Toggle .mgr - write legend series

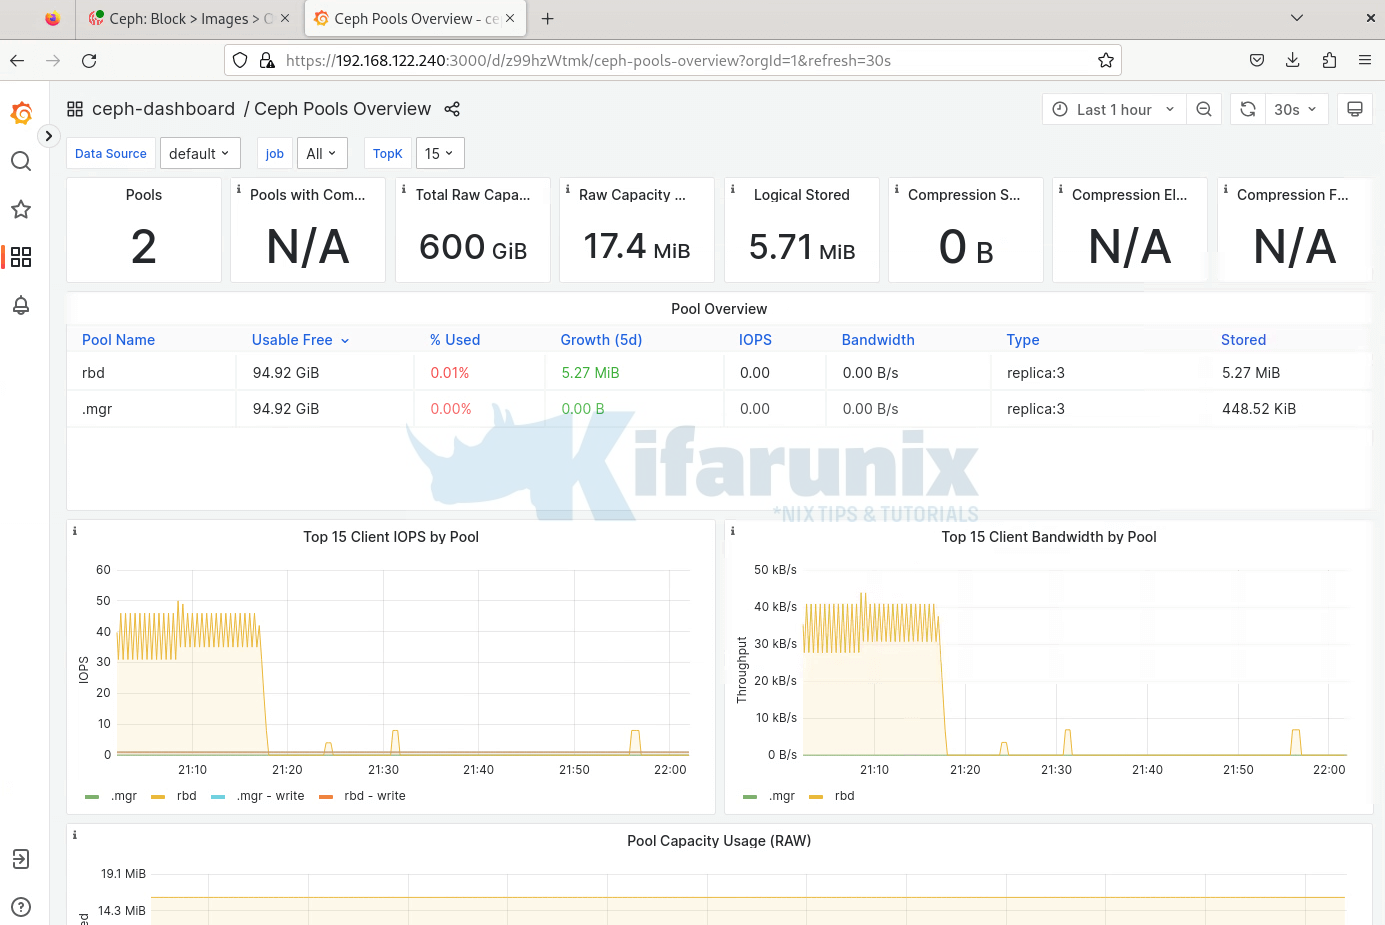270,796
